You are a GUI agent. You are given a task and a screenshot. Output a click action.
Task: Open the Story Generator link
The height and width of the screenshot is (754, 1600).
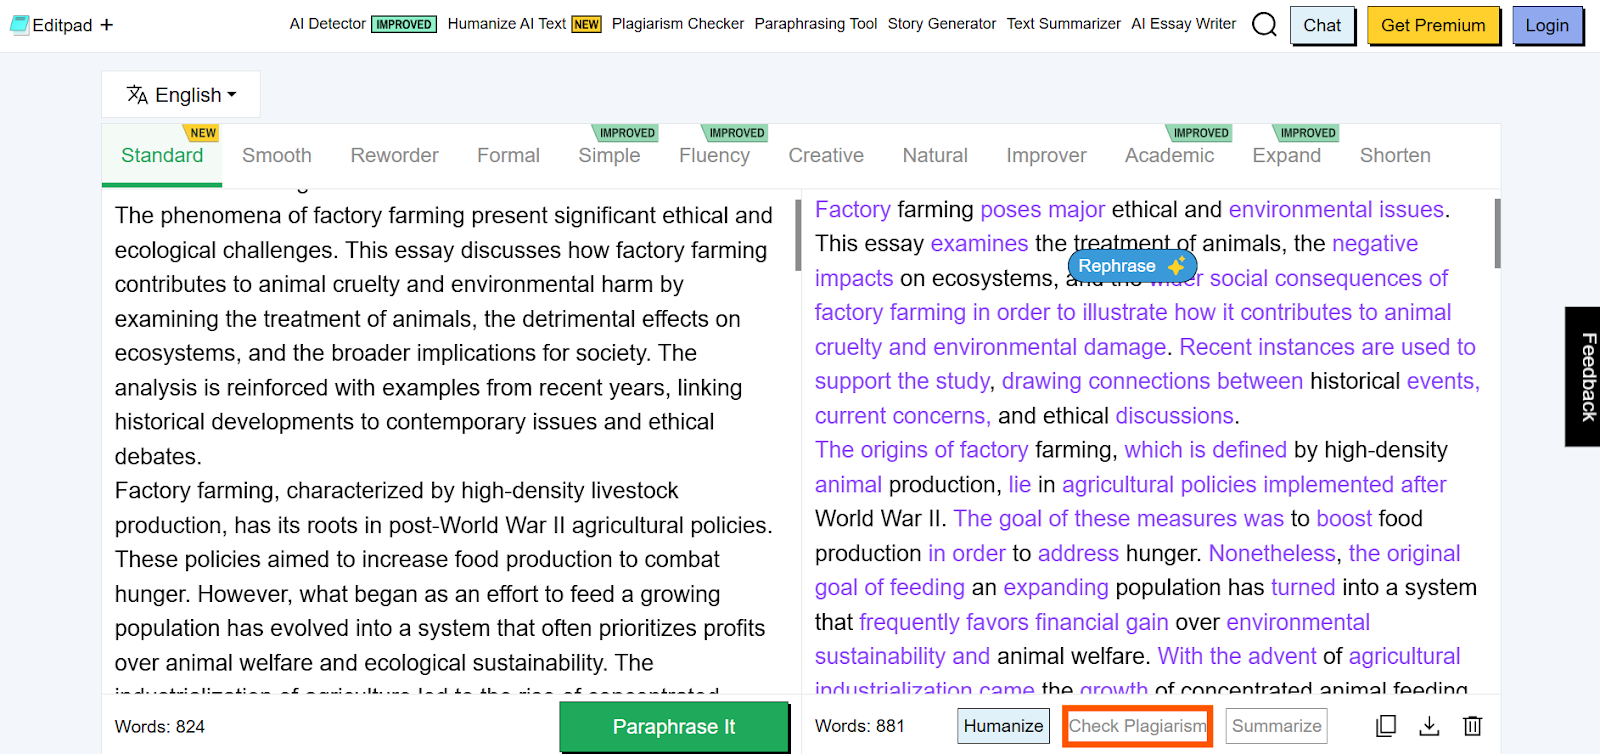coord(942,24)
